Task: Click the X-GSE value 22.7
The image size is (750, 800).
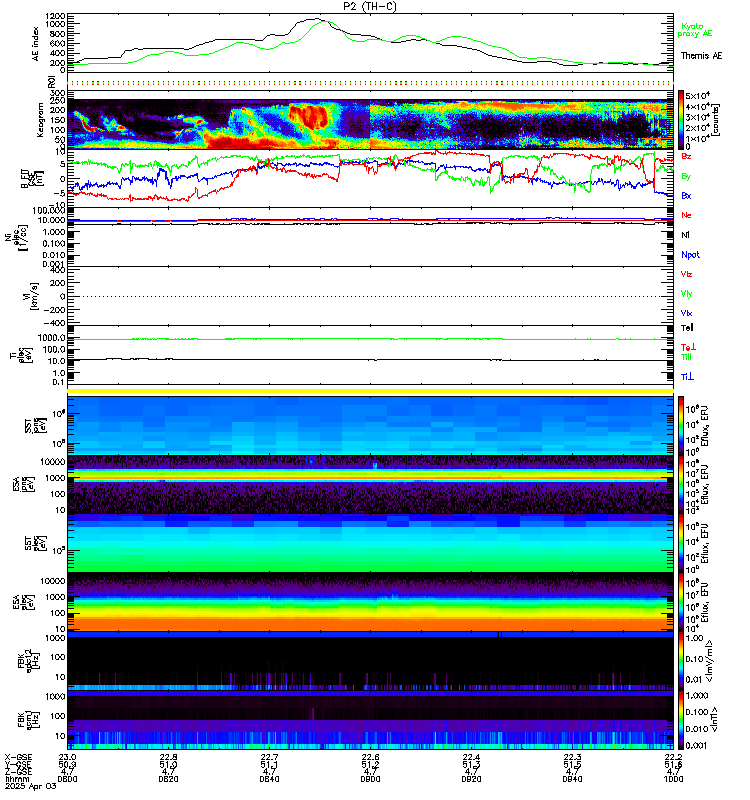Action: 269,757
